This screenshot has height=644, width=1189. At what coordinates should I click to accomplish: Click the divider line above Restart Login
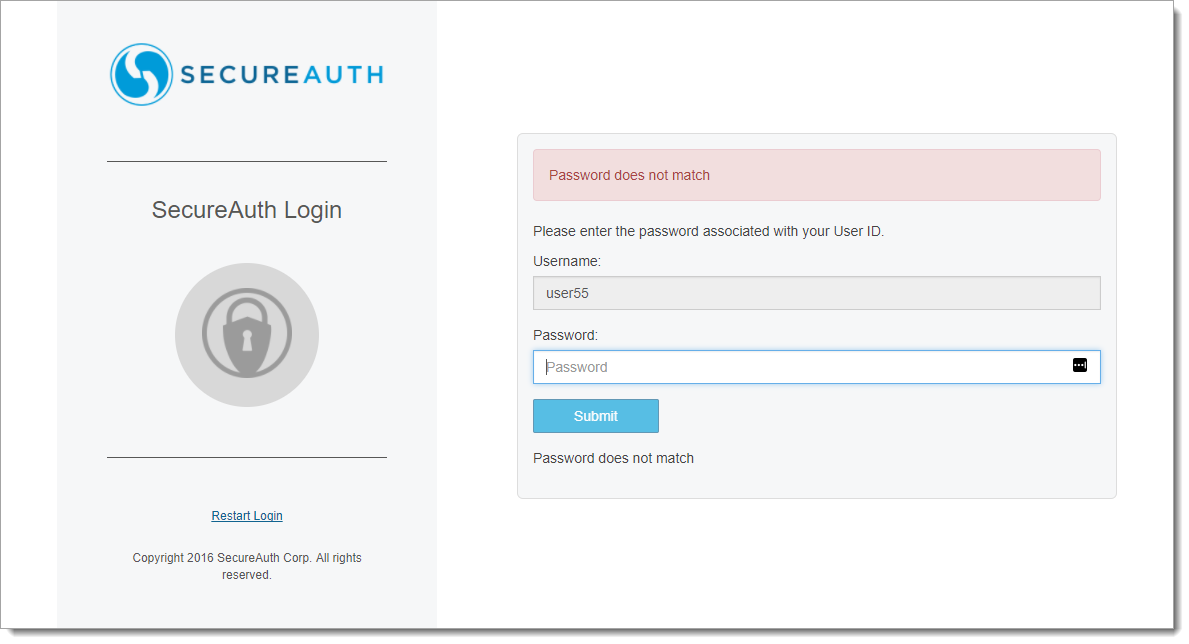[x=247, y=458]
